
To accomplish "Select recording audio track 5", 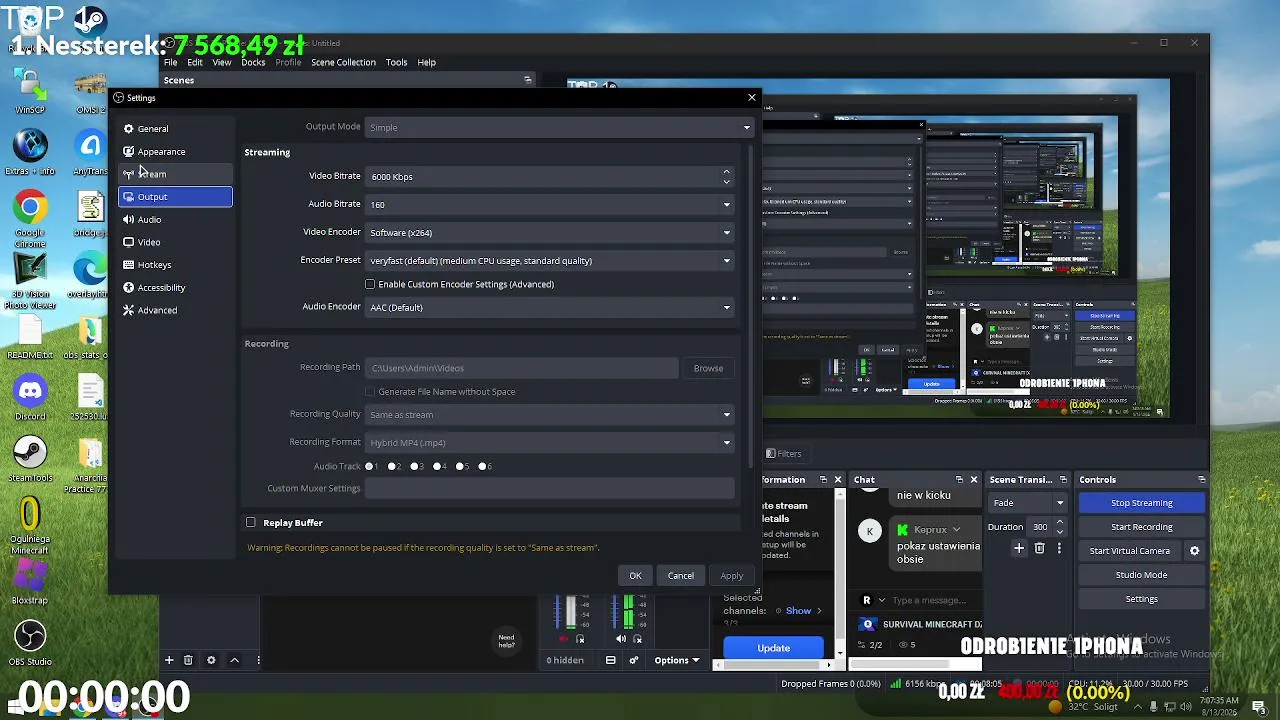I will coord(460,466).
